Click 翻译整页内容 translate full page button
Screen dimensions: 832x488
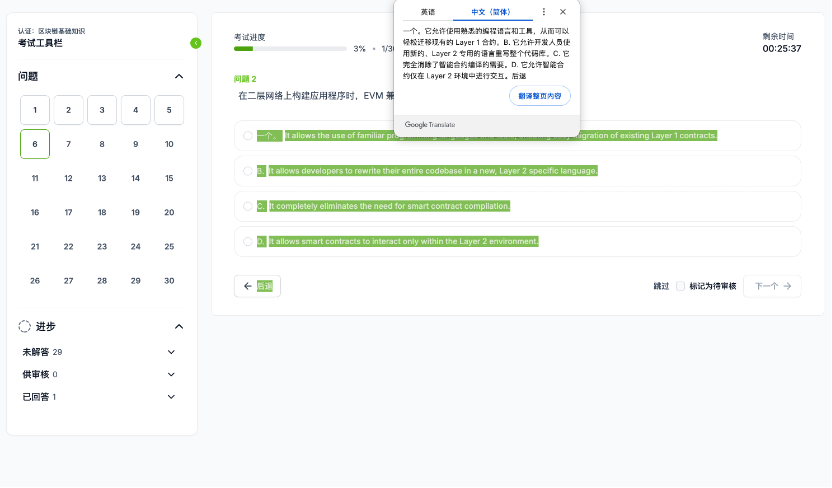(540, 96)
